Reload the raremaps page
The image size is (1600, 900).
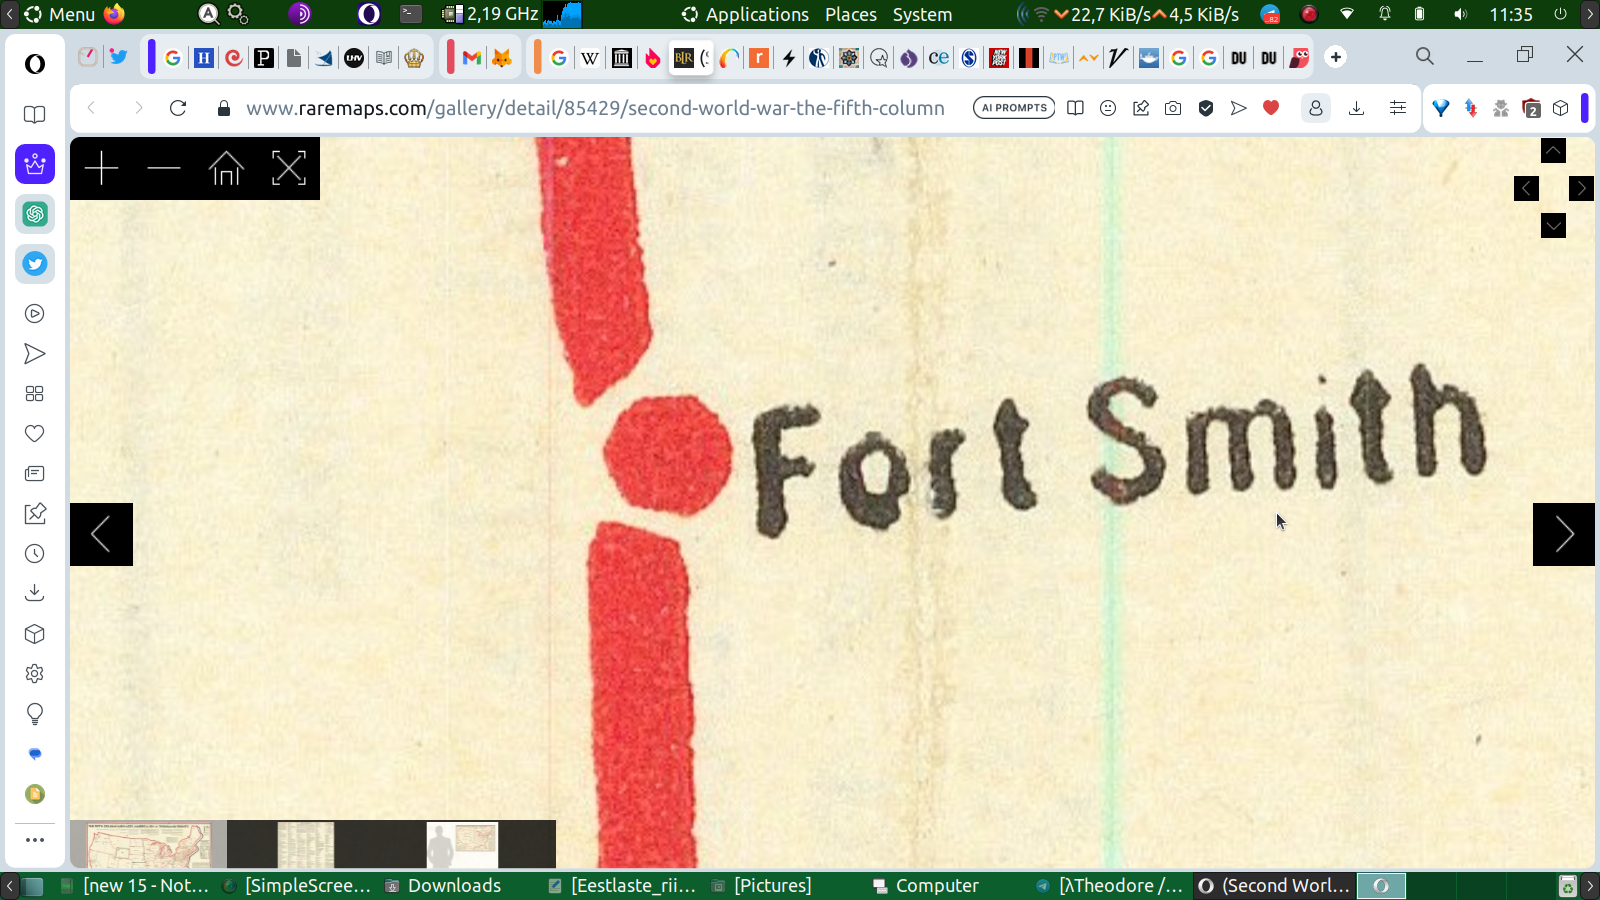[178, 108]
